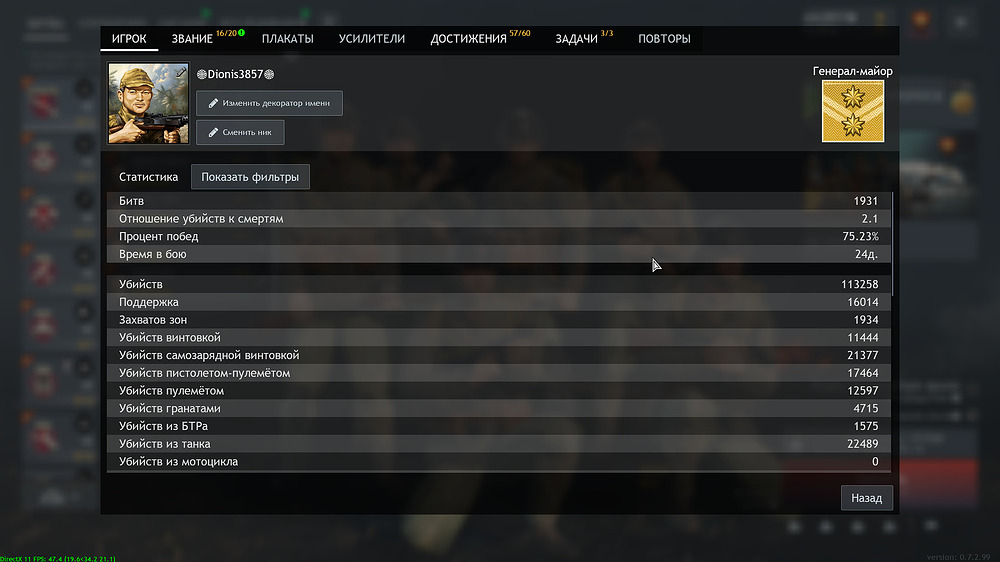Select the Процент побед stat row
This screenshot has width=1000, height=562.
(x=497, y=237)
